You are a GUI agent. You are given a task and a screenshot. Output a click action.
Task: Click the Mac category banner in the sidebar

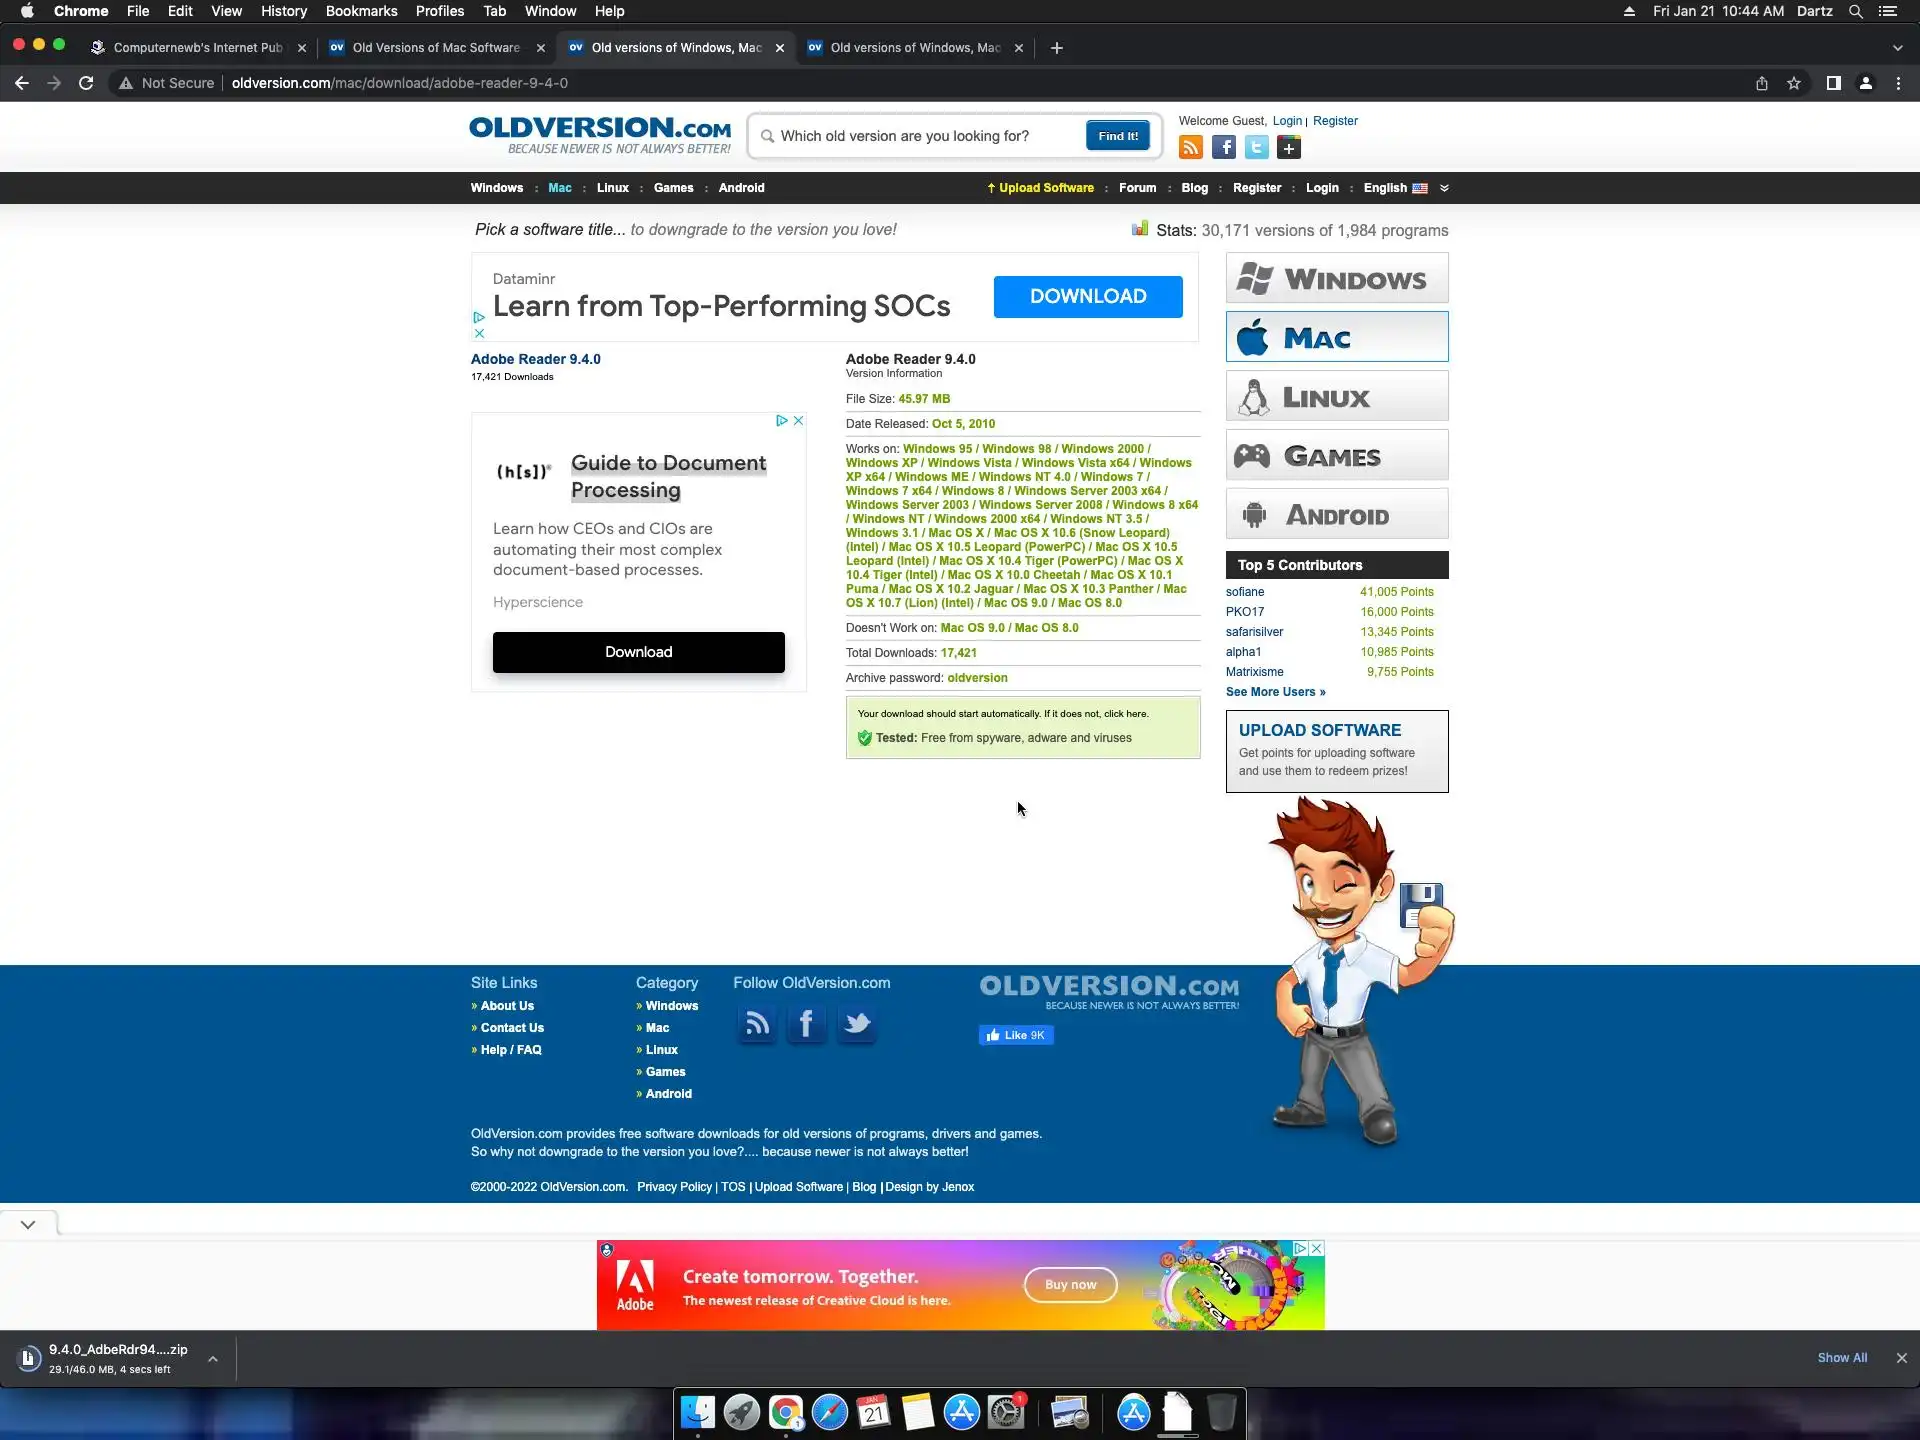pos(1336,337)
